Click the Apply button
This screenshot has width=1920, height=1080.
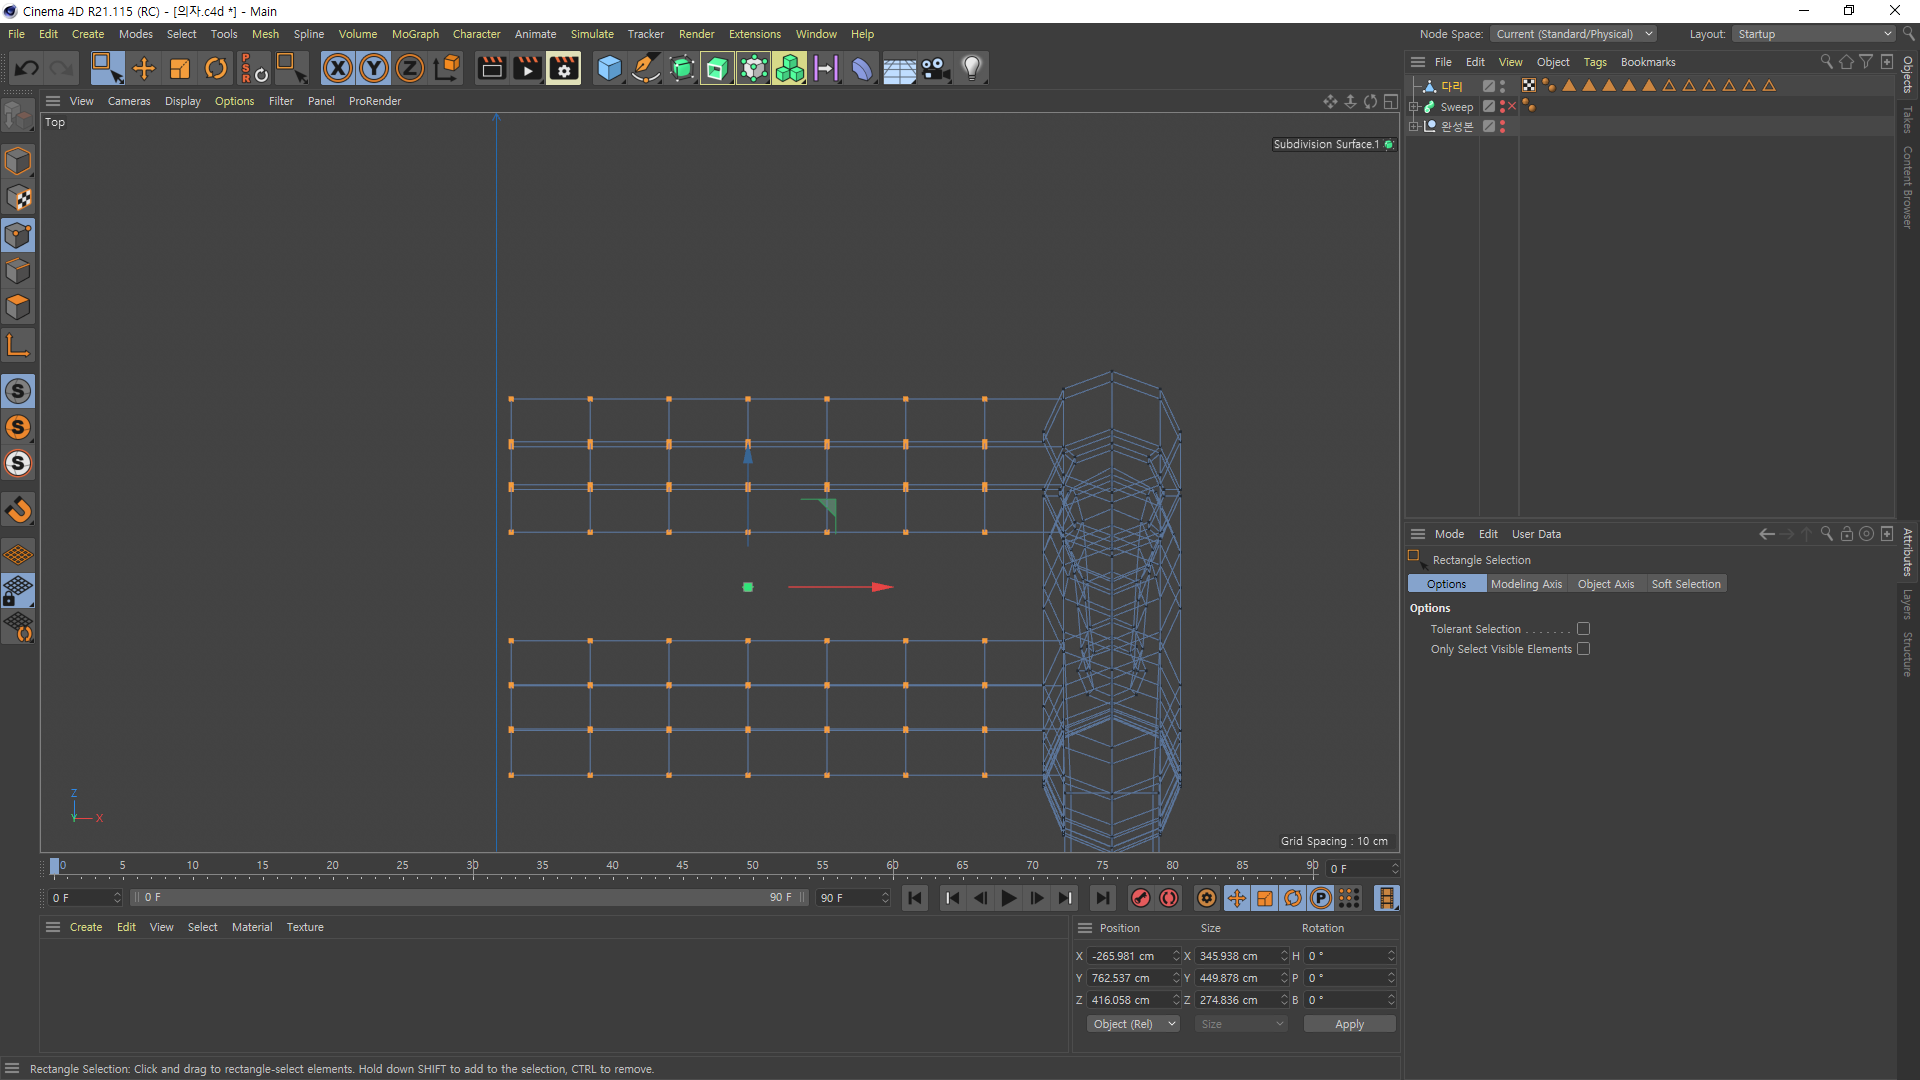pos(1348,1024)
